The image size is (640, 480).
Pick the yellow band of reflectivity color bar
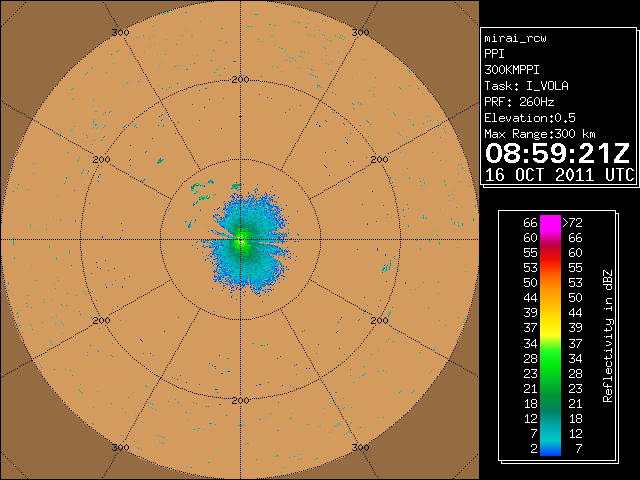click(x=550, y=328)
